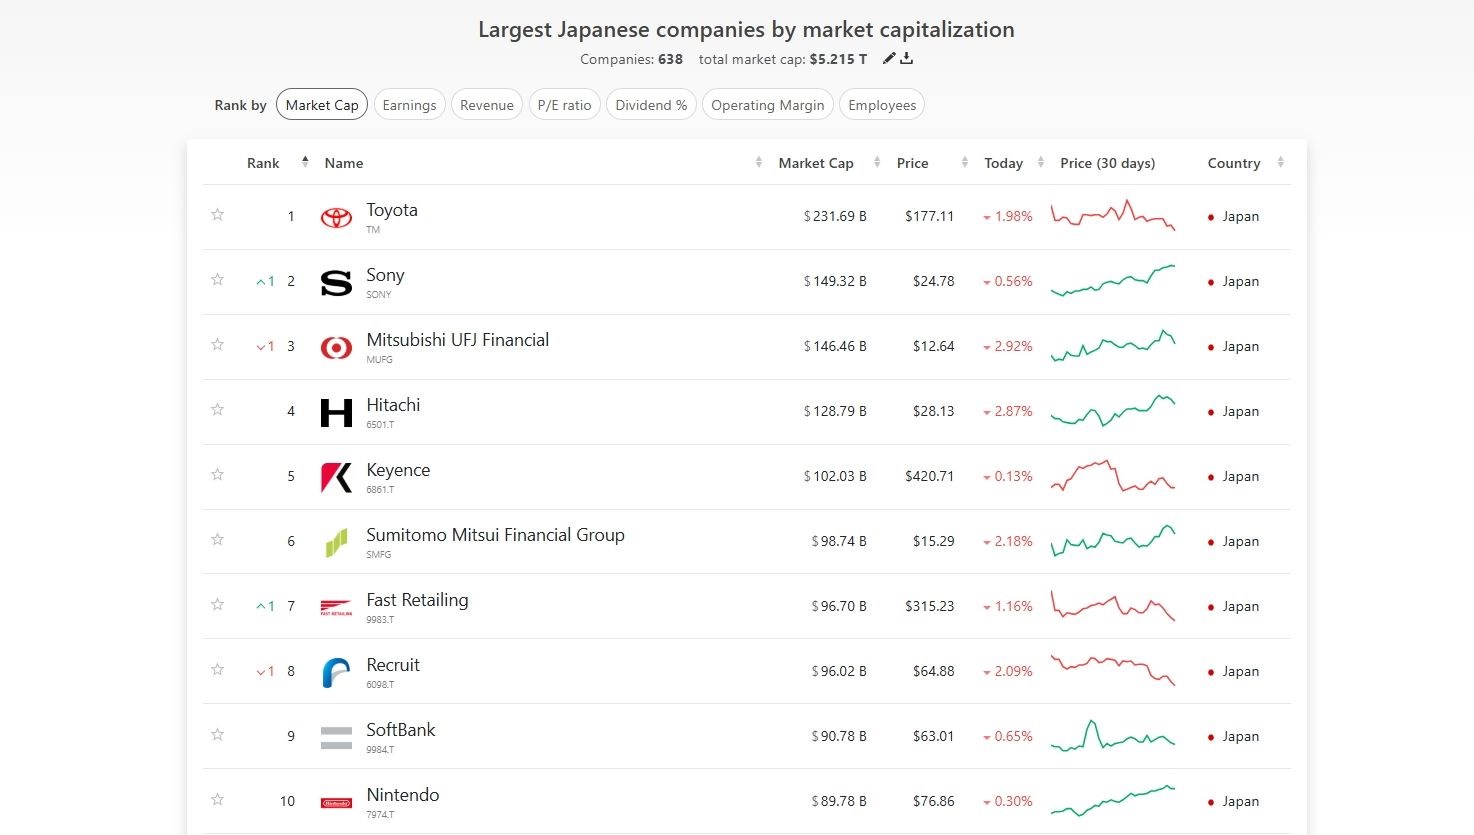The image size is (1474, 835).
Task: Click Fast Retailing's price $315.23
Action: tap(929, 606)
